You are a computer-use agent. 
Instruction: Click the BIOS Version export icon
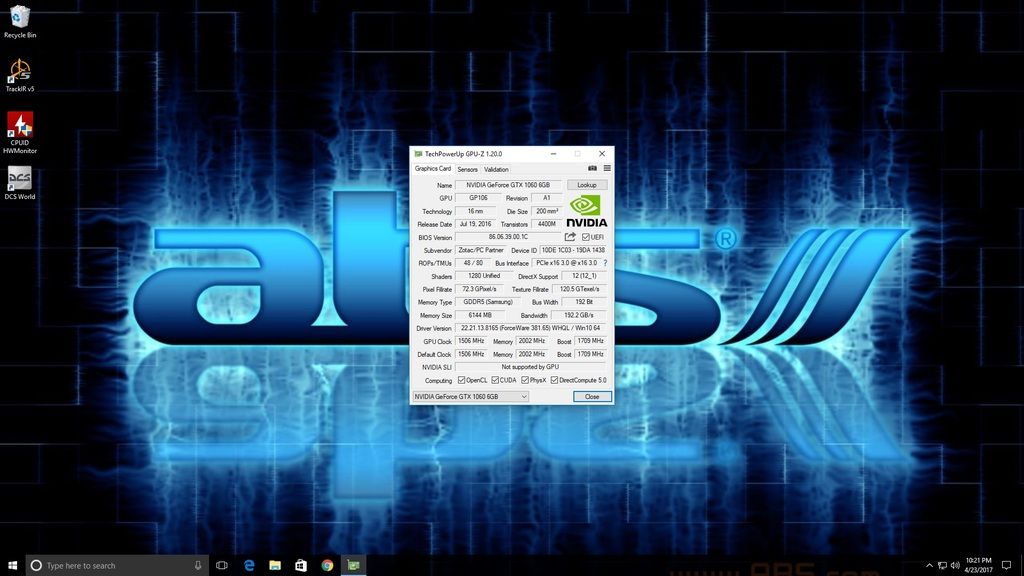[570, 236]
